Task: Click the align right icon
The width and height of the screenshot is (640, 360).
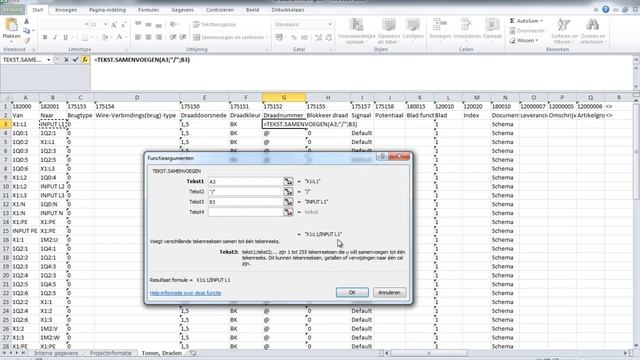Action: (x=158, y=37)
